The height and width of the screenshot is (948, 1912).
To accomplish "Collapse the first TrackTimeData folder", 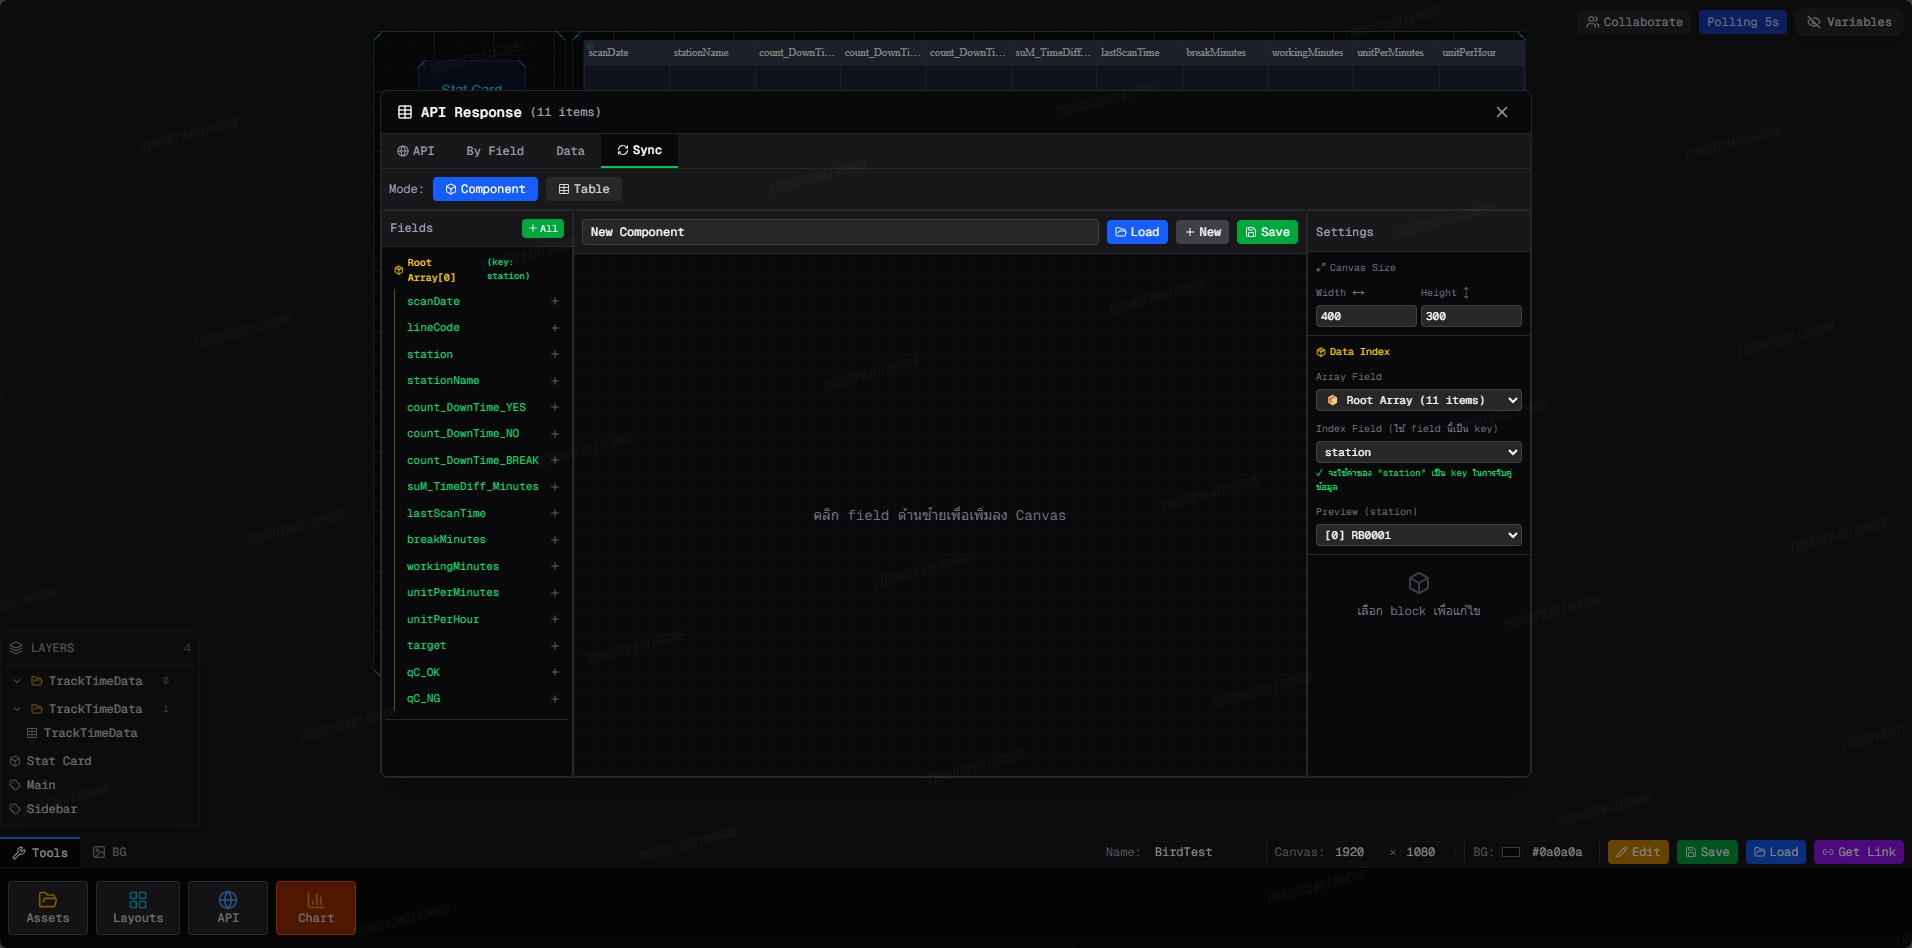I will click(x=17, y=681).
